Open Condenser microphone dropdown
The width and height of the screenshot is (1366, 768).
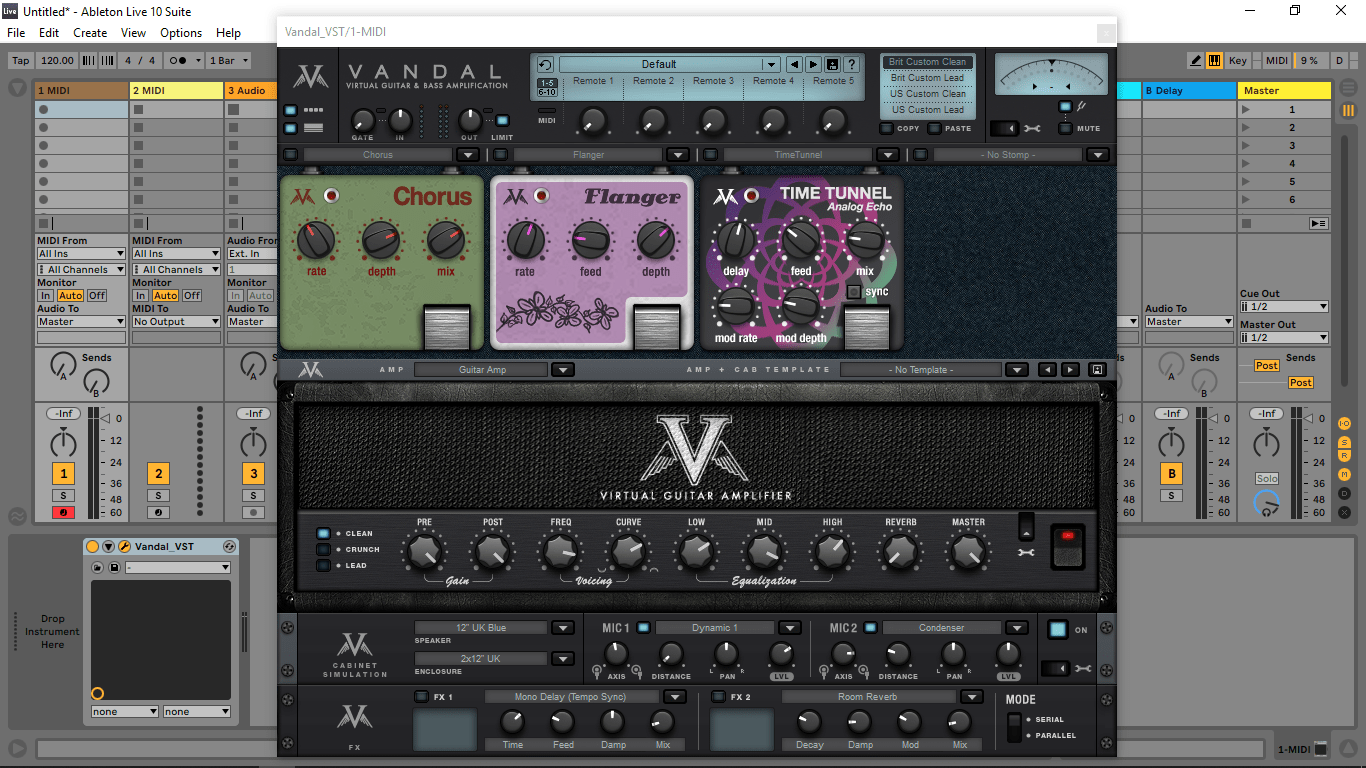(1017, 628)
